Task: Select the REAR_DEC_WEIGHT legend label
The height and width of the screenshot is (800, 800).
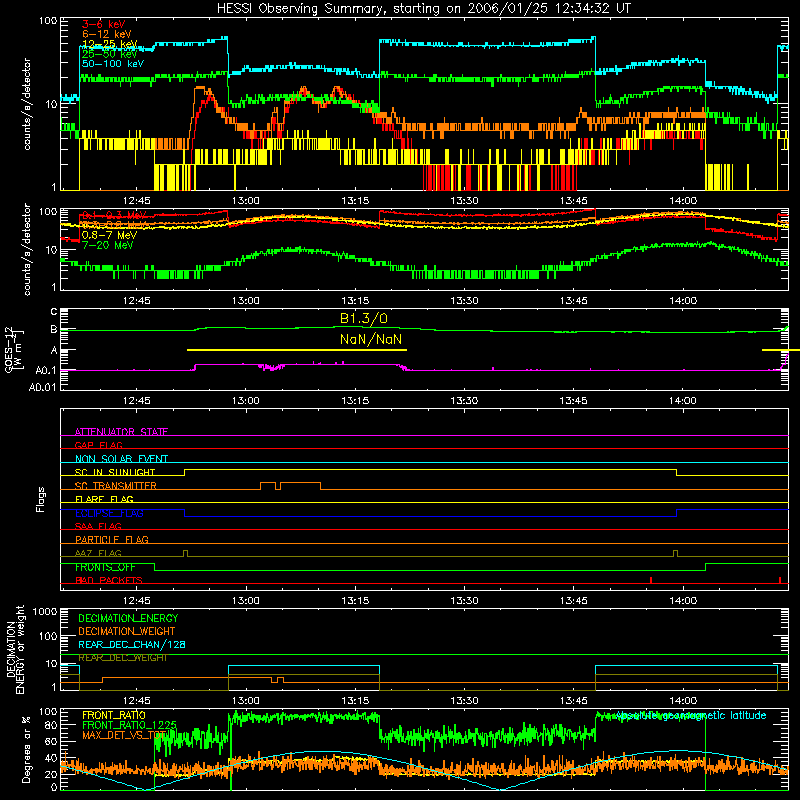Action: click(x=122, y=658)
